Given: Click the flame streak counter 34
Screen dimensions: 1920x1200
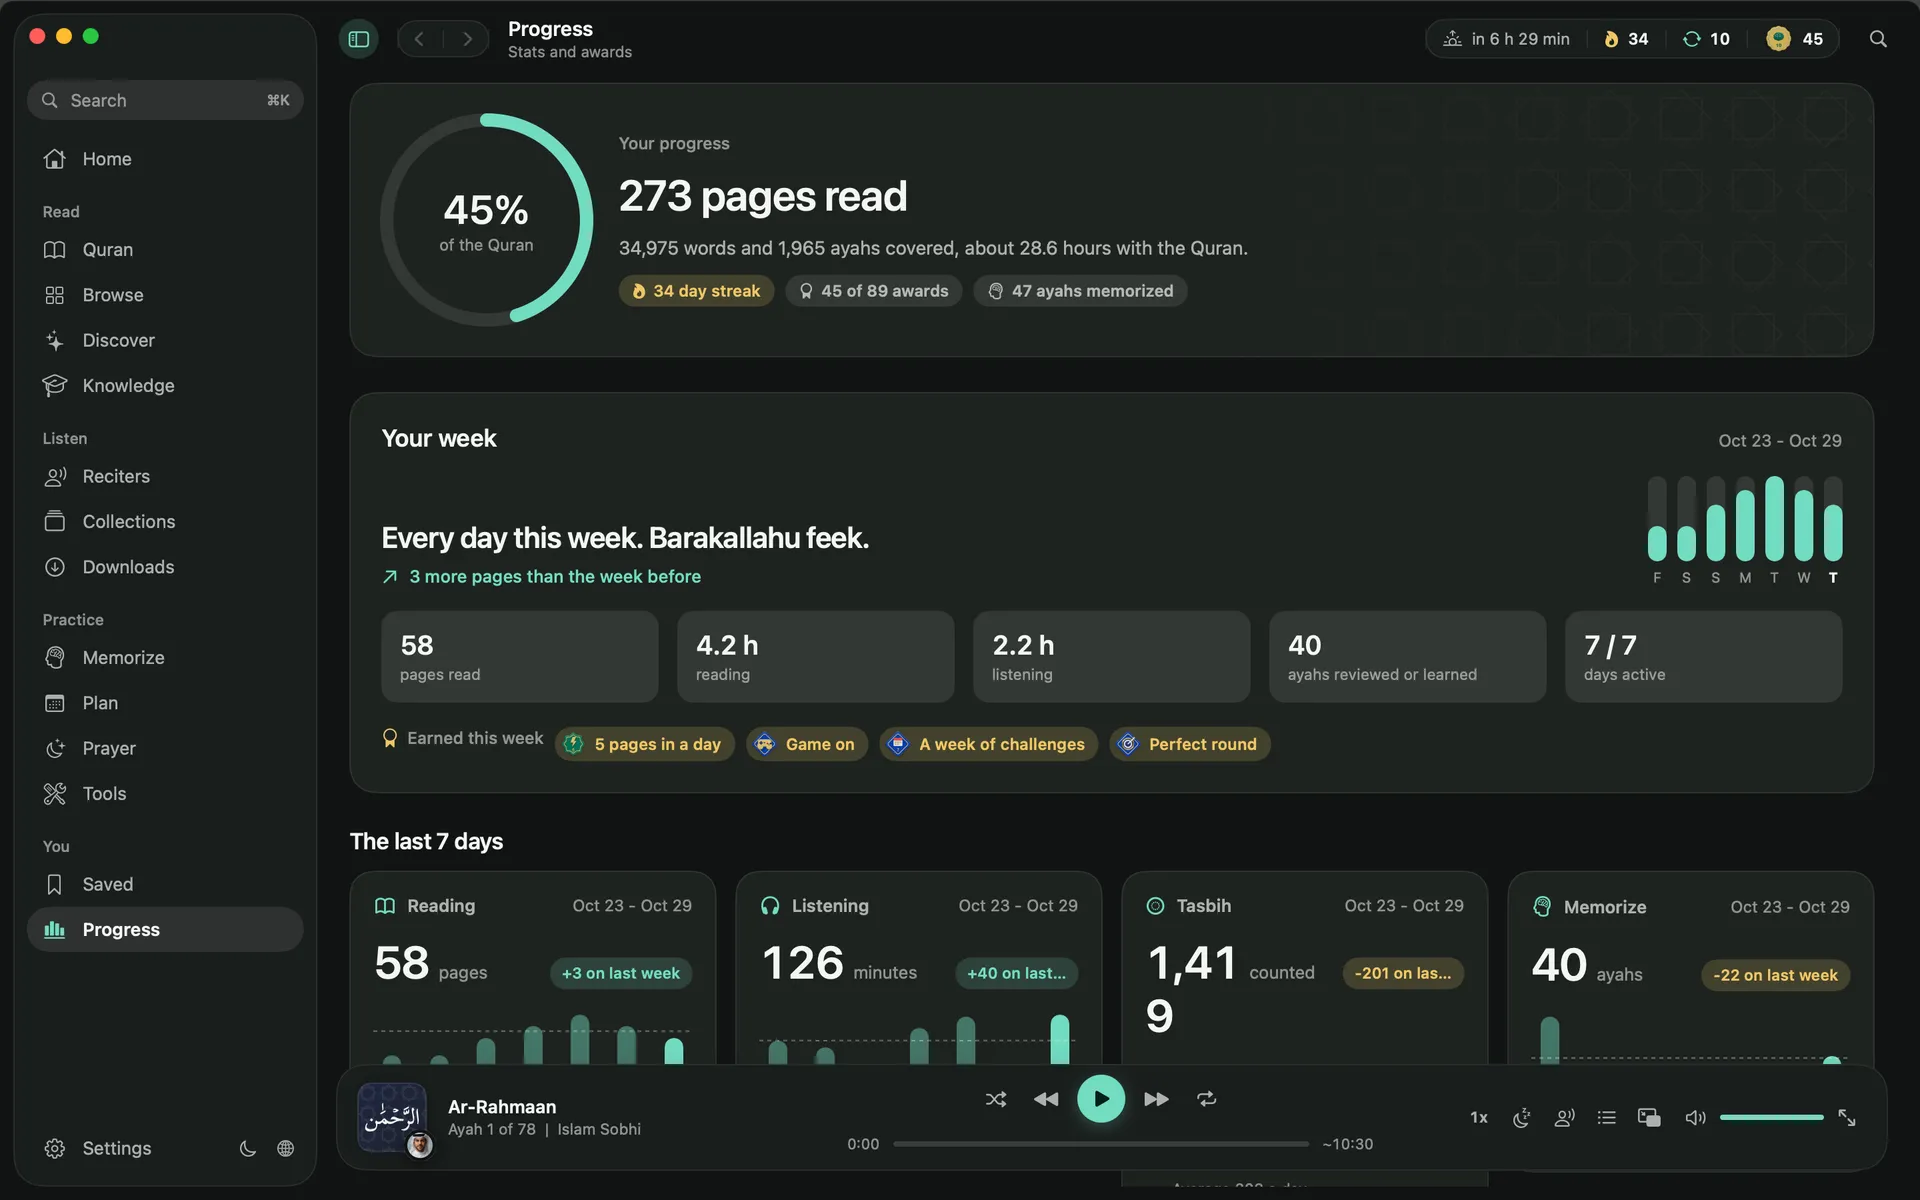Looking at the screenshot, I should click(x=1626, y=39).
